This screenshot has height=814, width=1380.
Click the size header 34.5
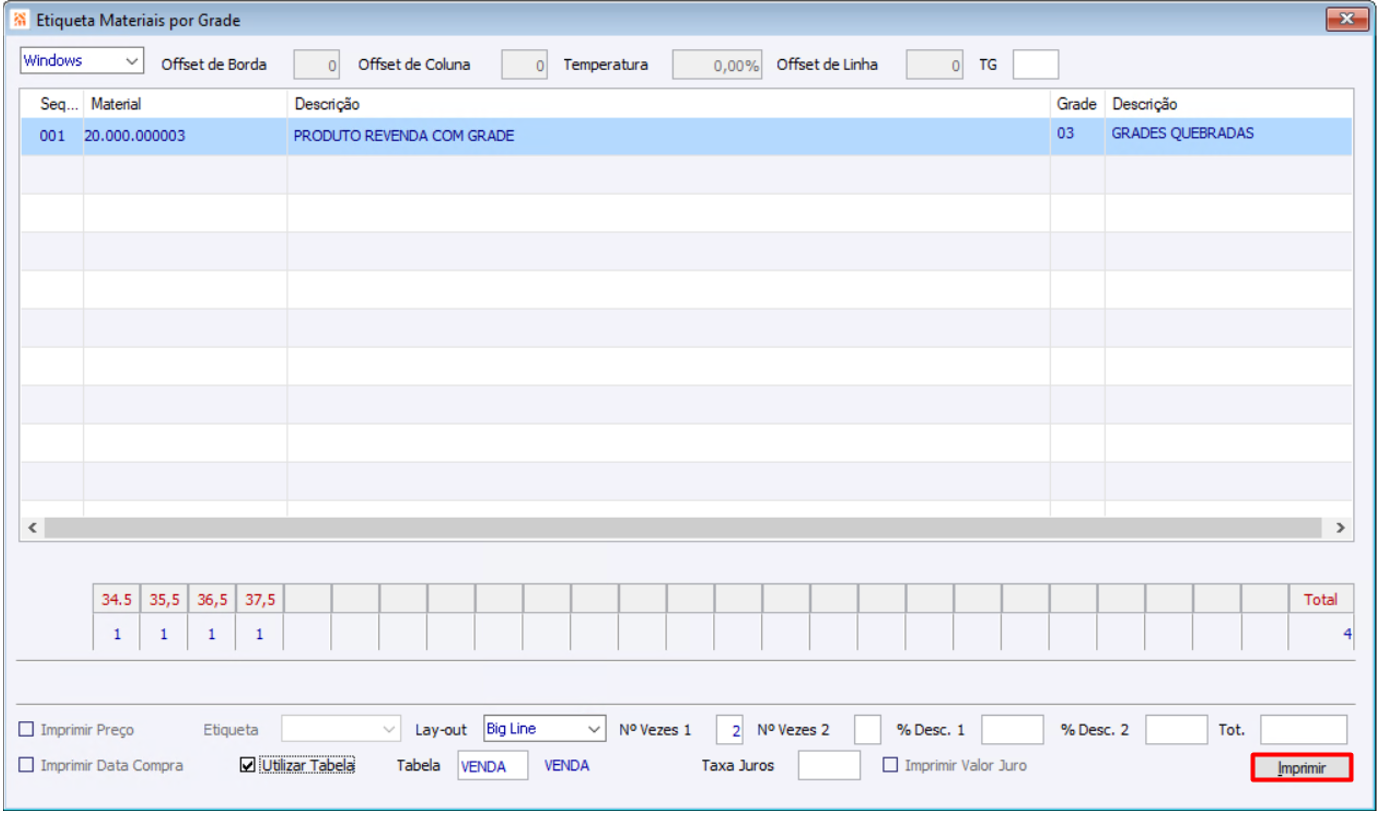[116, 599]
